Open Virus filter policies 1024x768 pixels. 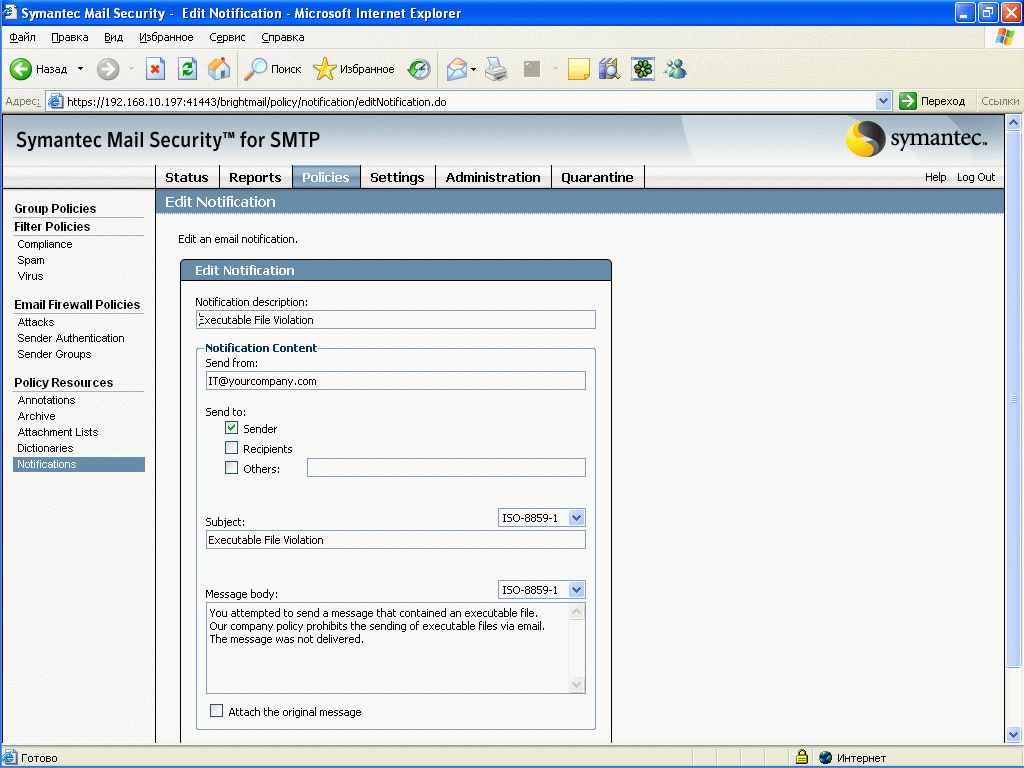pyautogui.click(x=30, y=276)
